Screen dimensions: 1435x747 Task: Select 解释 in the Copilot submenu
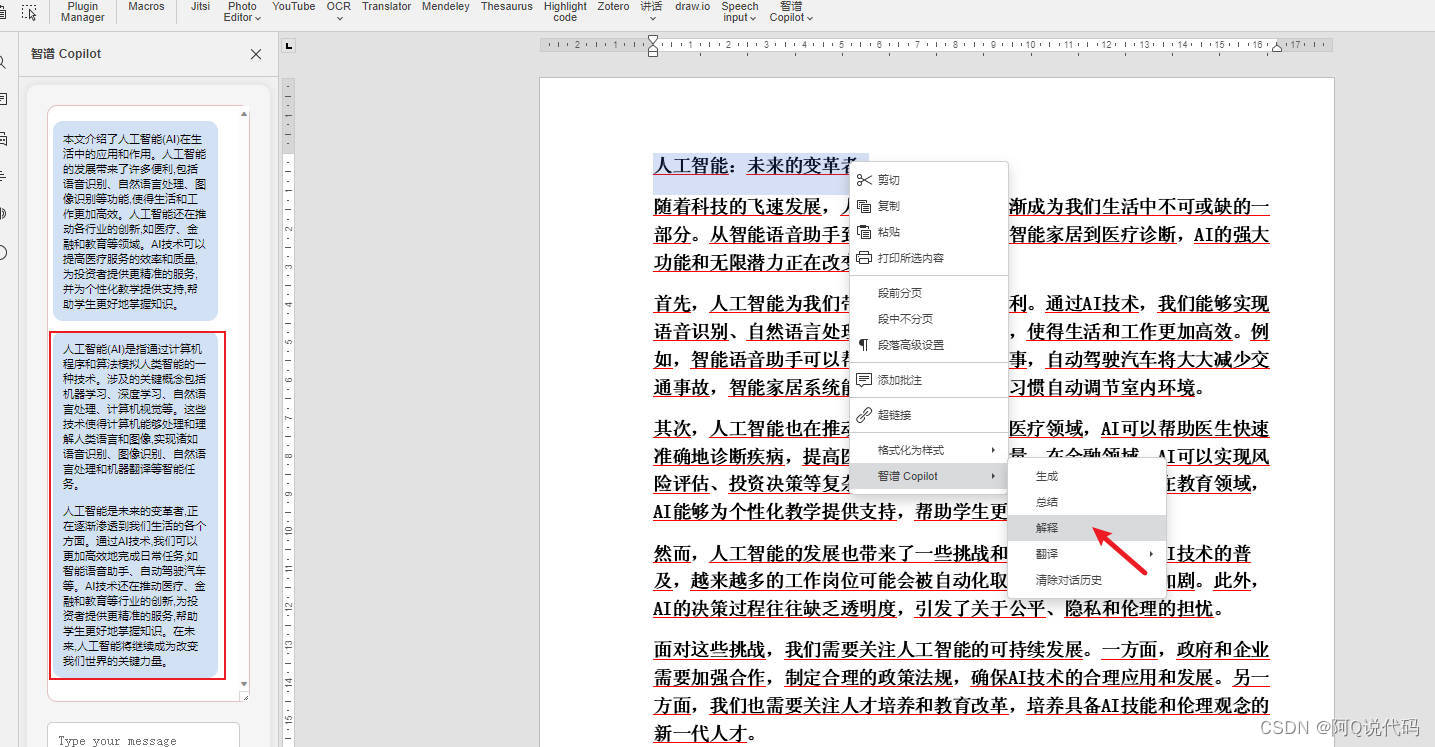(1086, 528)
